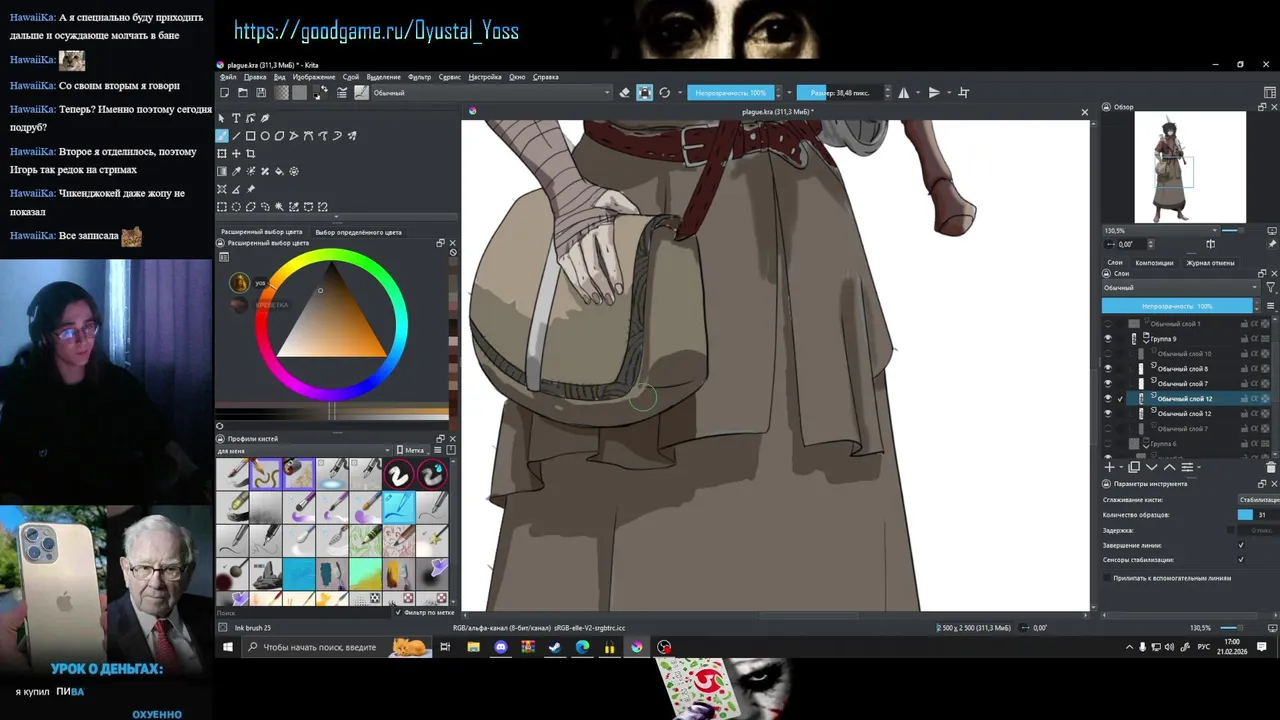
Task: Open the brush blending mode Обычный dropdown
Action: pos(491,93)
